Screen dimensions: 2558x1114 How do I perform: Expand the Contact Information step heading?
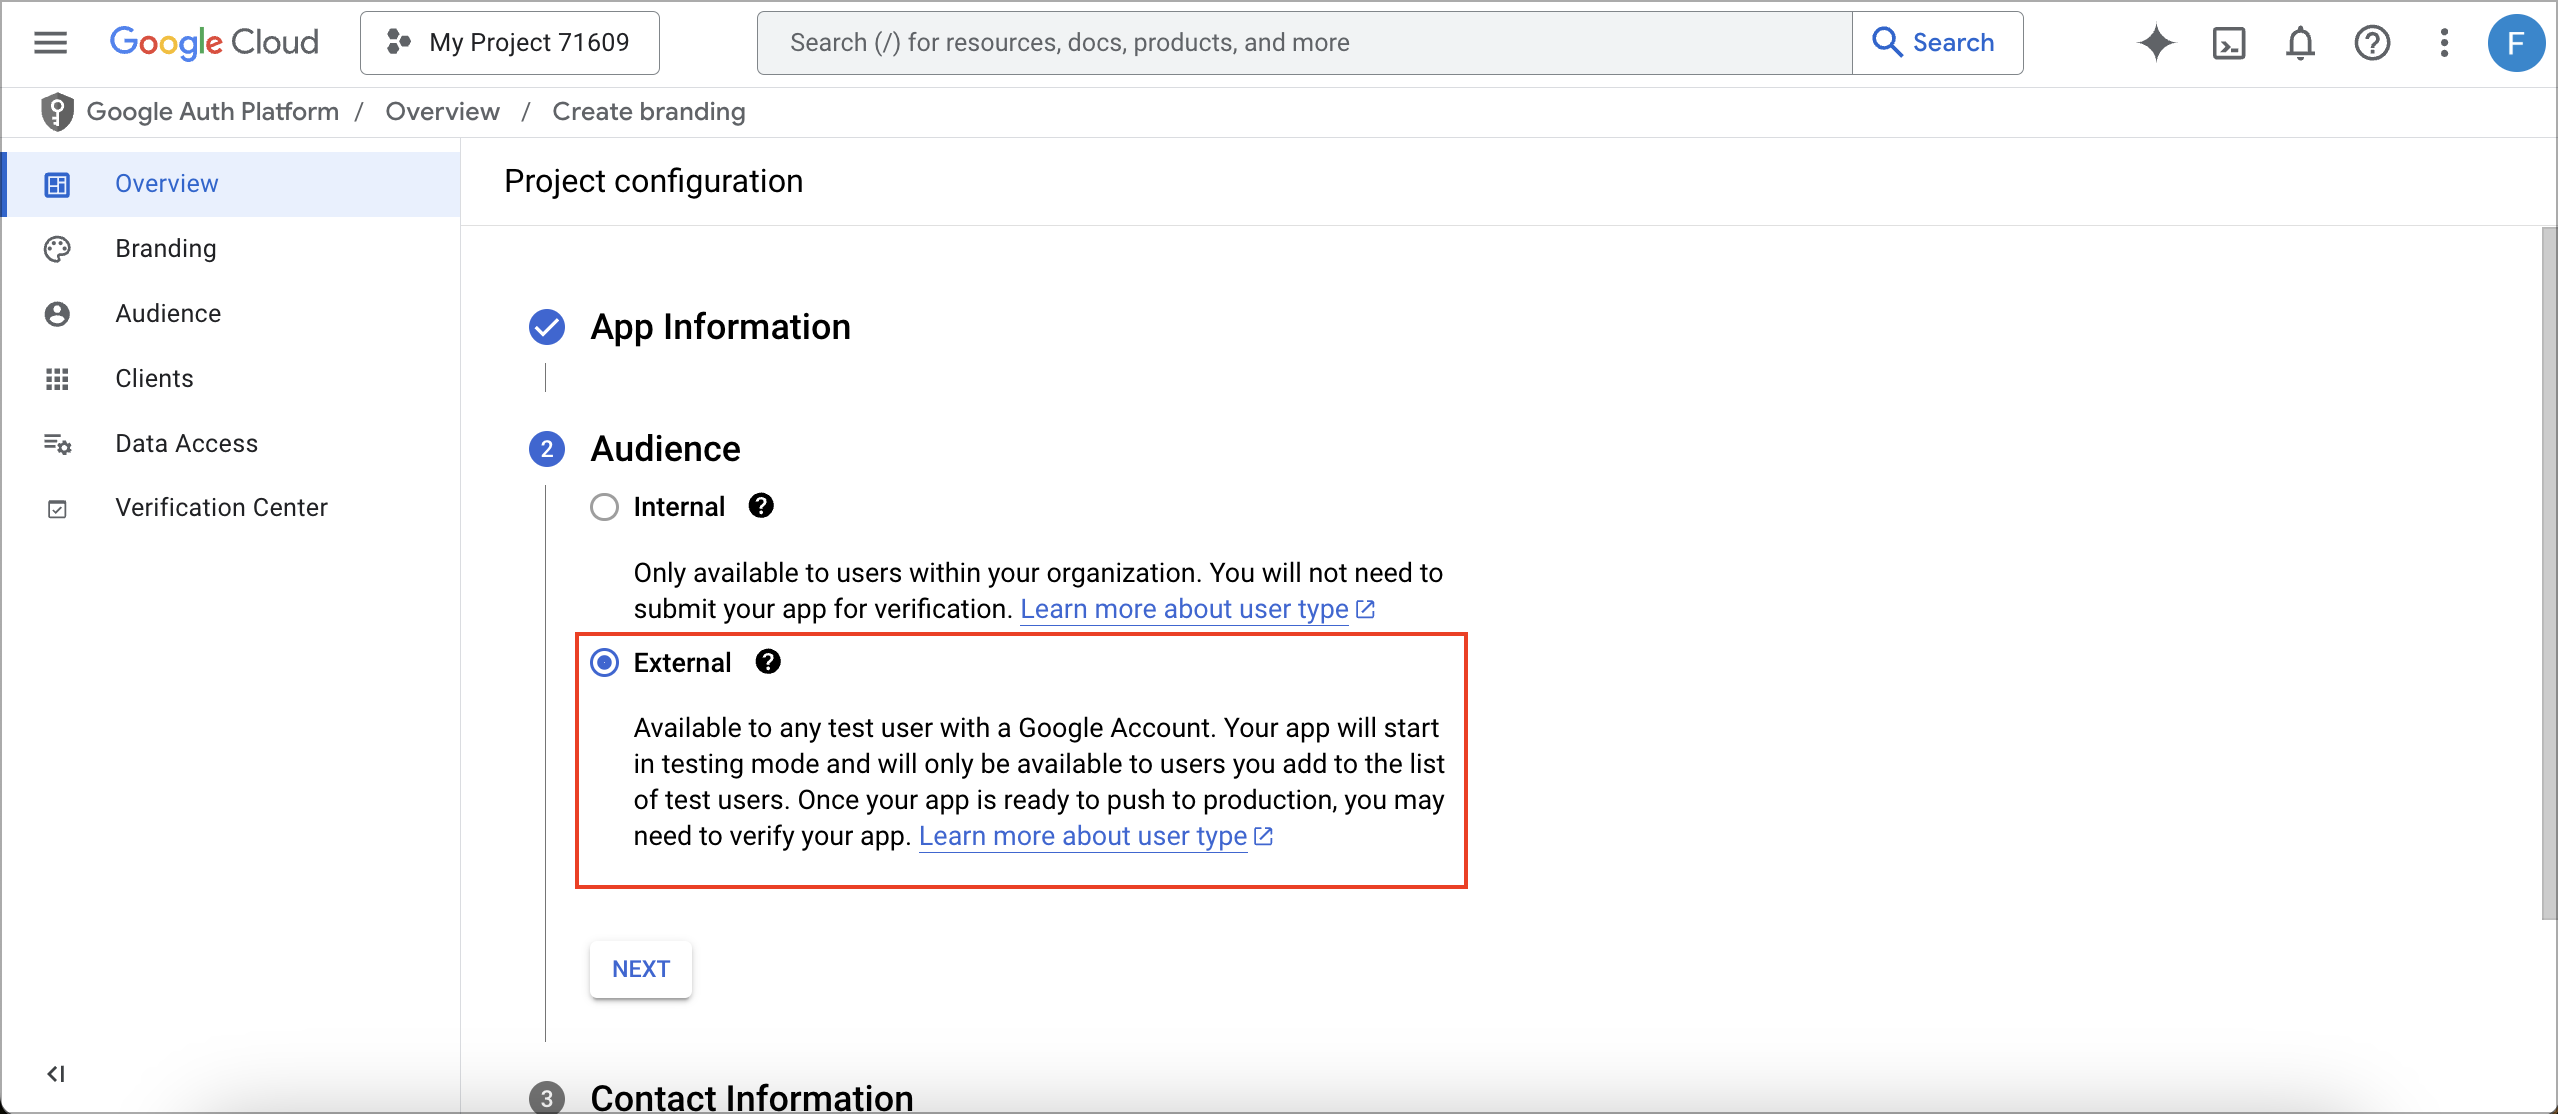pyautogui.click(x=752, y=1097)
